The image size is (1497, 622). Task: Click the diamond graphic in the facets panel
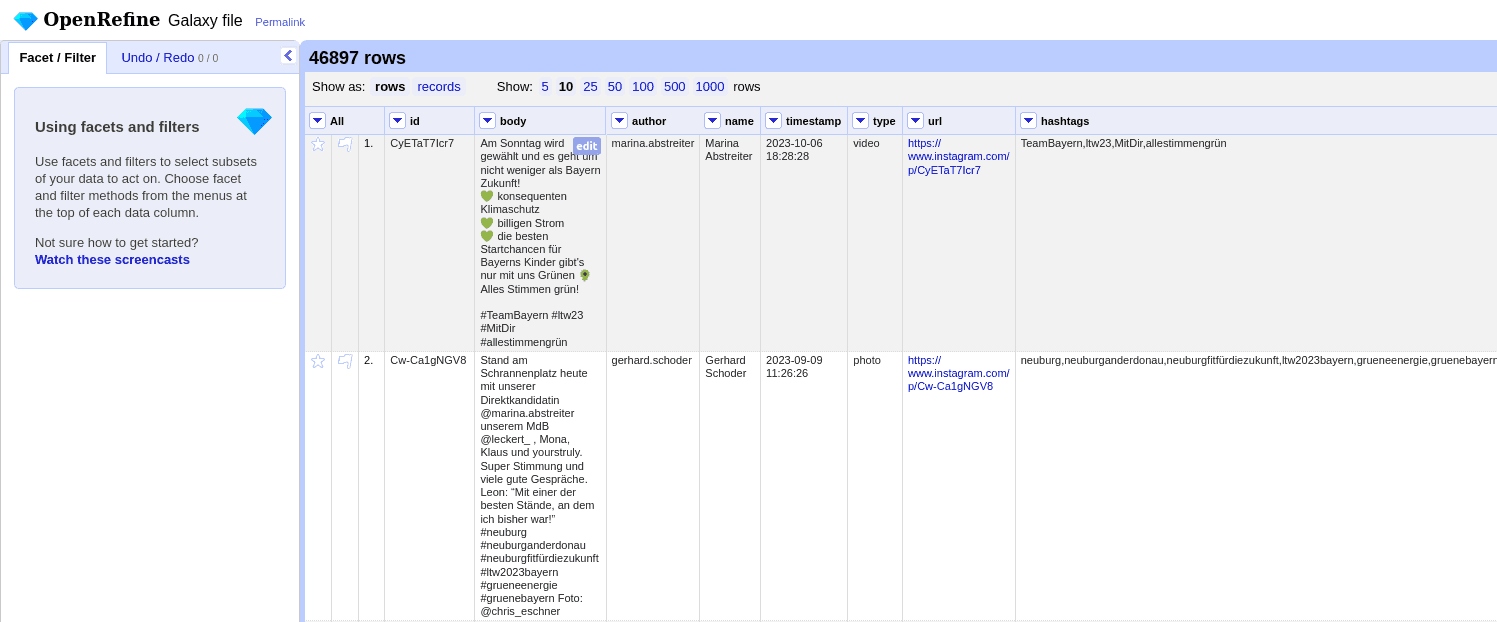pos(254,120)
